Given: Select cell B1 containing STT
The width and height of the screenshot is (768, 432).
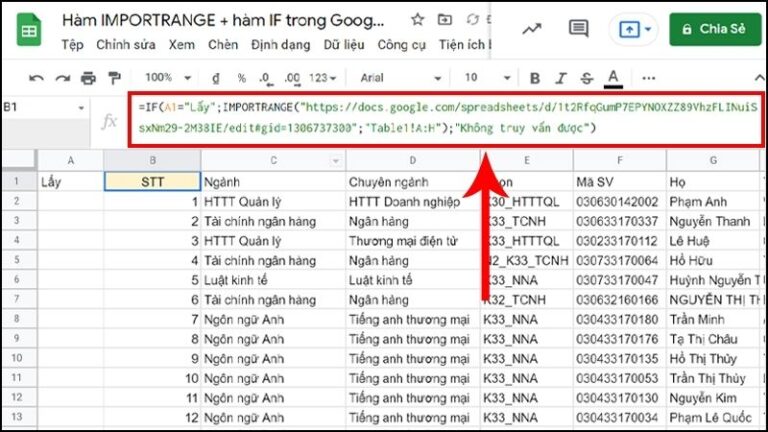Looking at the screenshot, I should point(152,182).
